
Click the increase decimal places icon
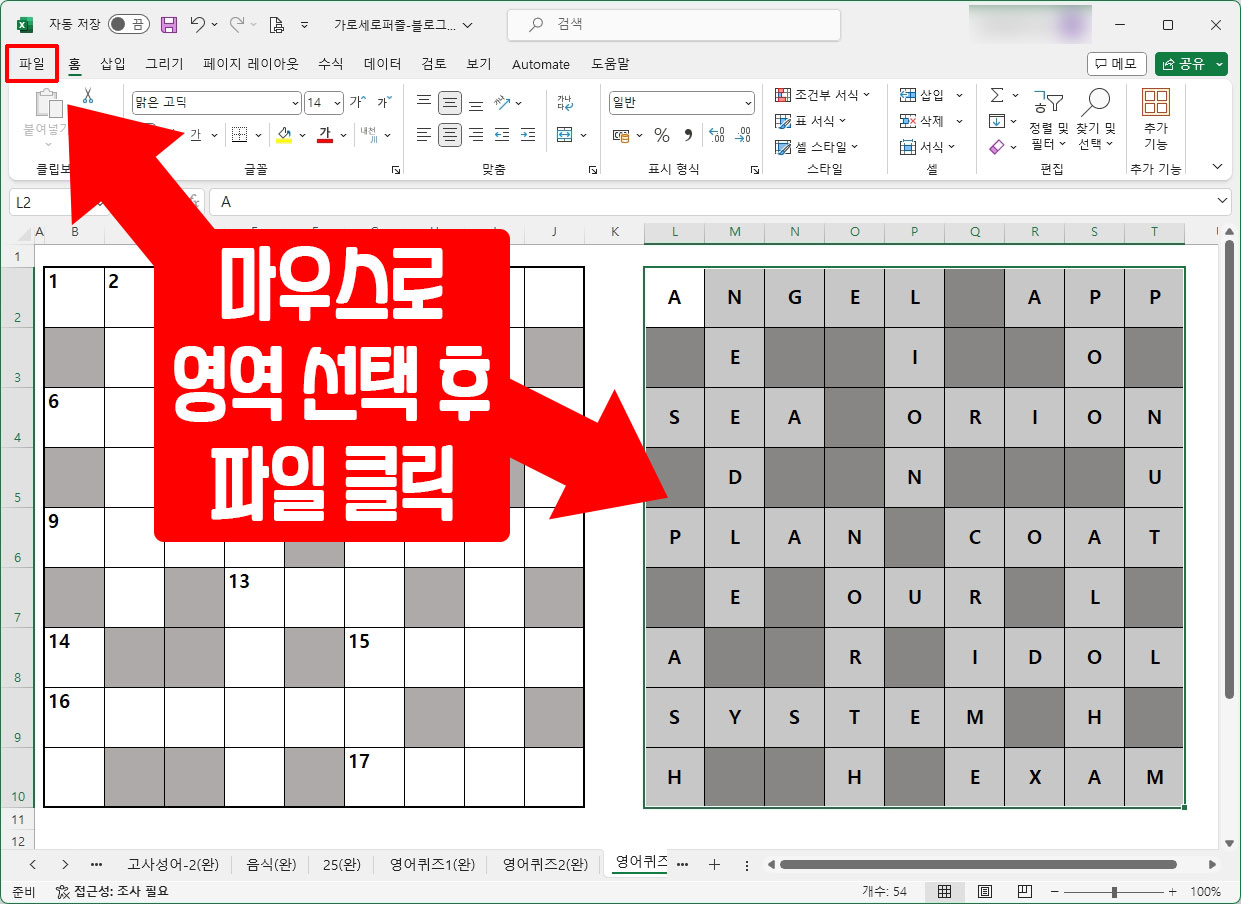pyautogui.click(x=718, y=133)
